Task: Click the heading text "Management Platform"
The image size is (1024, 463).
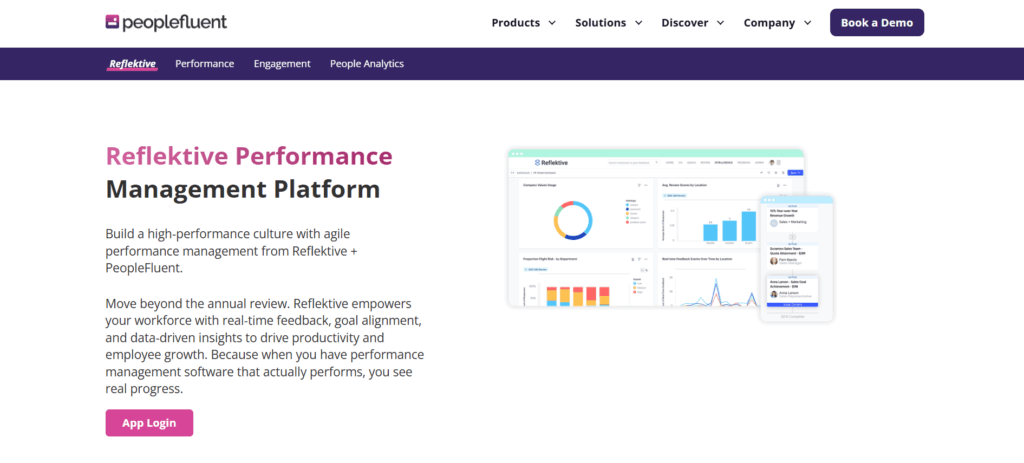Action: click(x=242, y=189)
